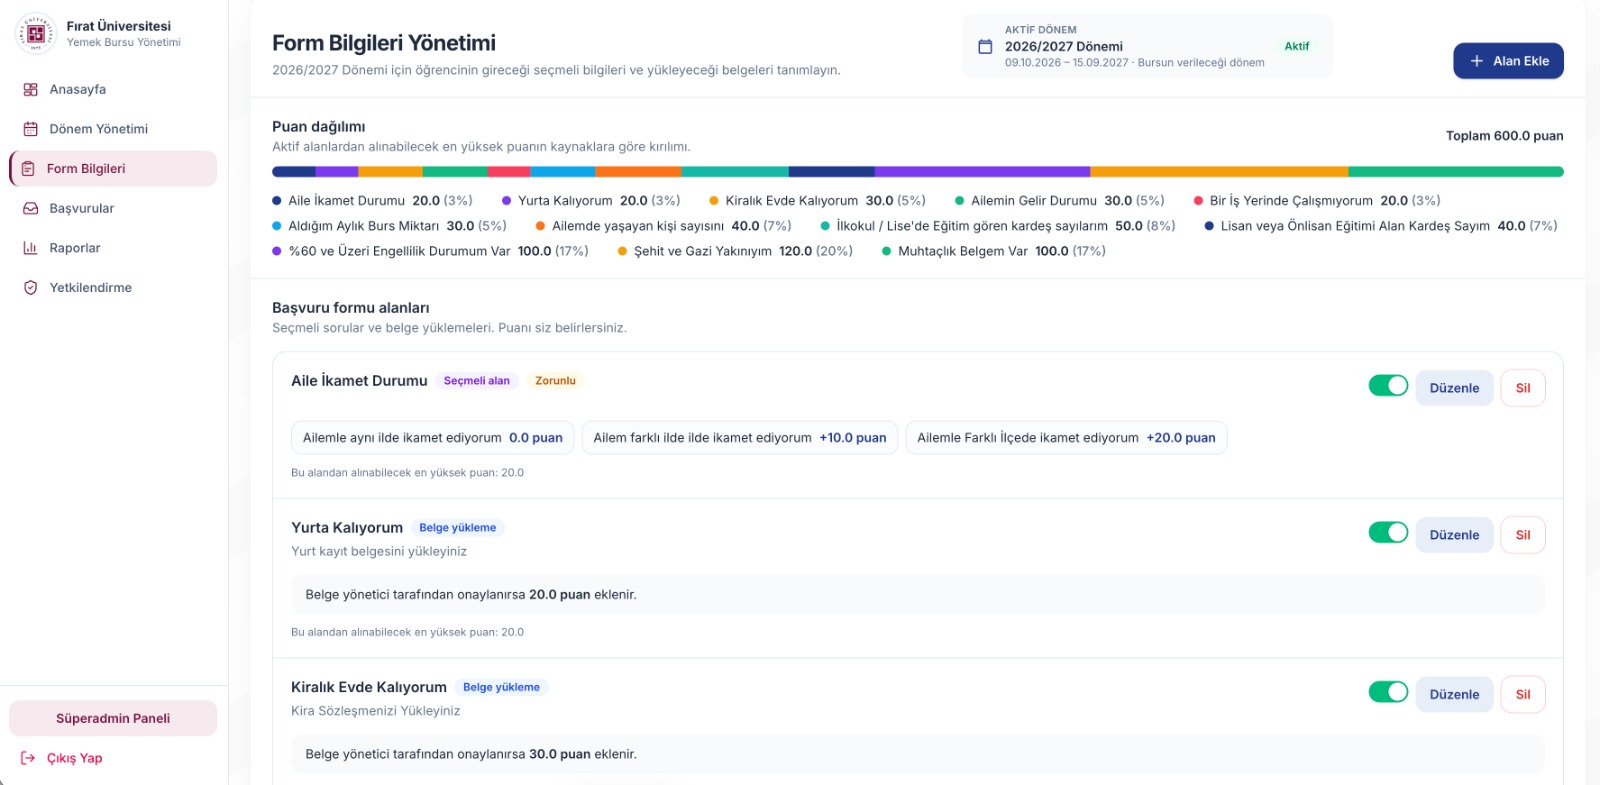Turn off the Yurtta Kalıyorum switch
Image resolution: width=1600 pixels, height=785 pixels.
click(x=1388, y=532)
